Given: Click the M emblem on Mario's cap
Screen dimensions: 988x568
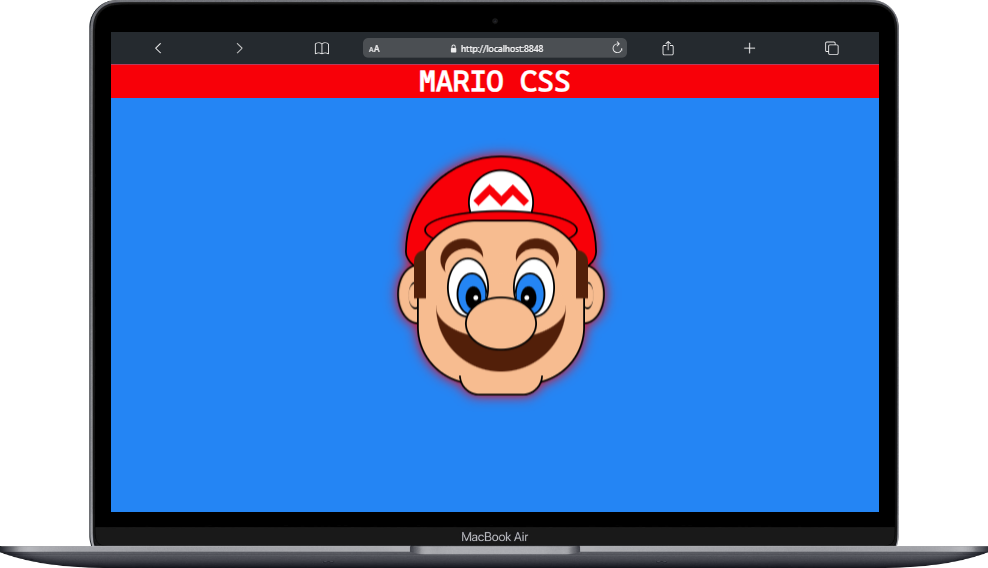Looking at the screenshot, I should click(x=501, y=193).
